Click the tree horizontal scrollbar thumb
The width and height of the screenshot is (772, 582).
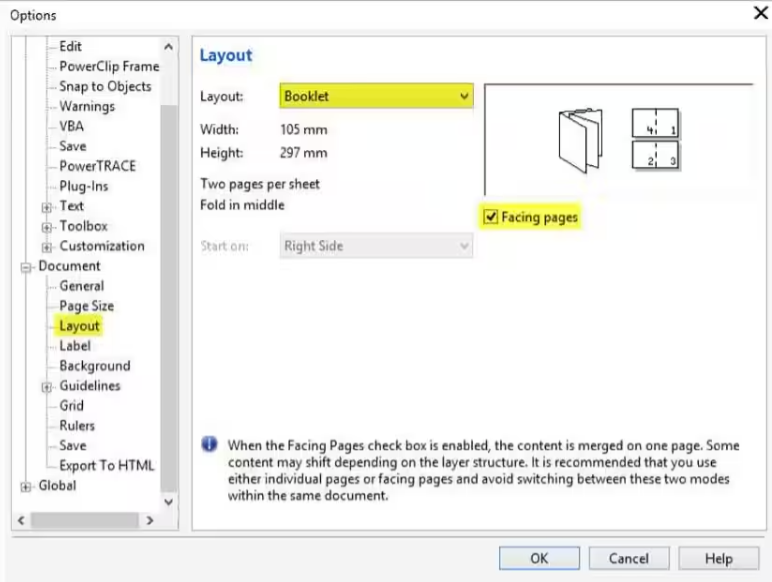(x=84, y=520)
